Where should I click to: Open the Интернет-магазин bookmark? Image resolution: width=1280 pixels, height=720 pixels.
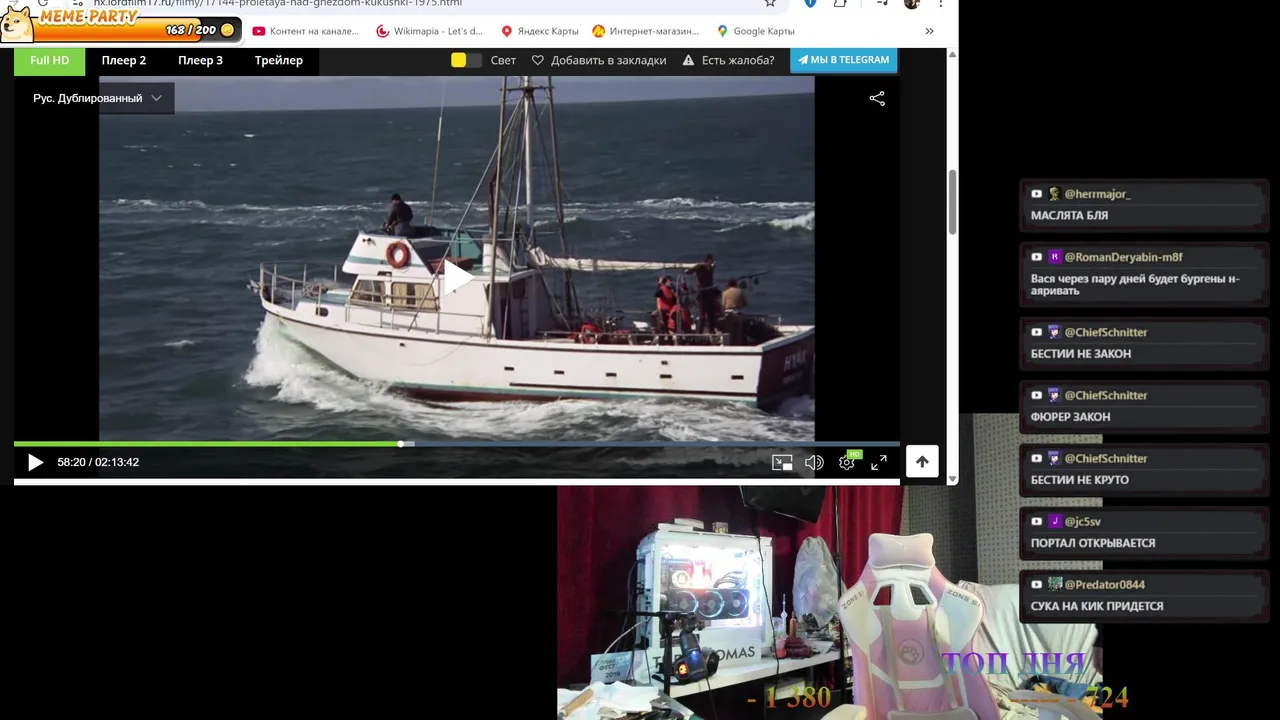[646, 31]
